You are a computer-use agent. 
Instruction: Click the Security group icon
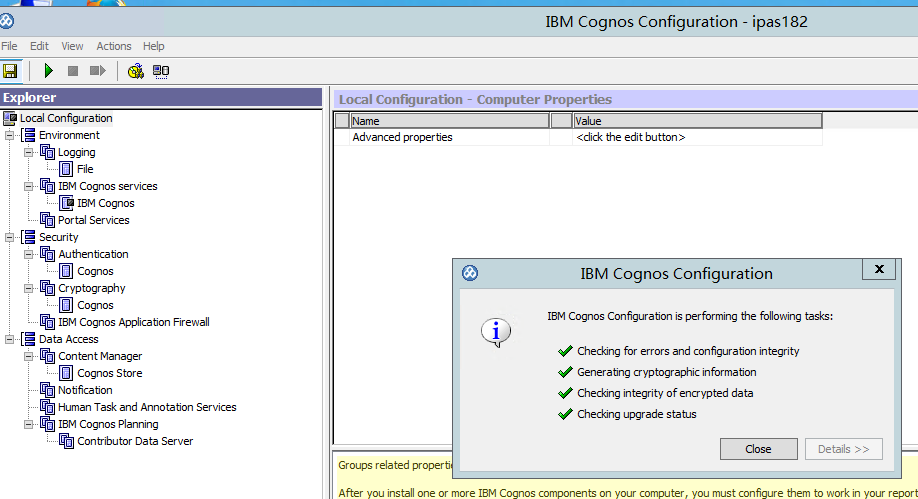tap(28, 237)
